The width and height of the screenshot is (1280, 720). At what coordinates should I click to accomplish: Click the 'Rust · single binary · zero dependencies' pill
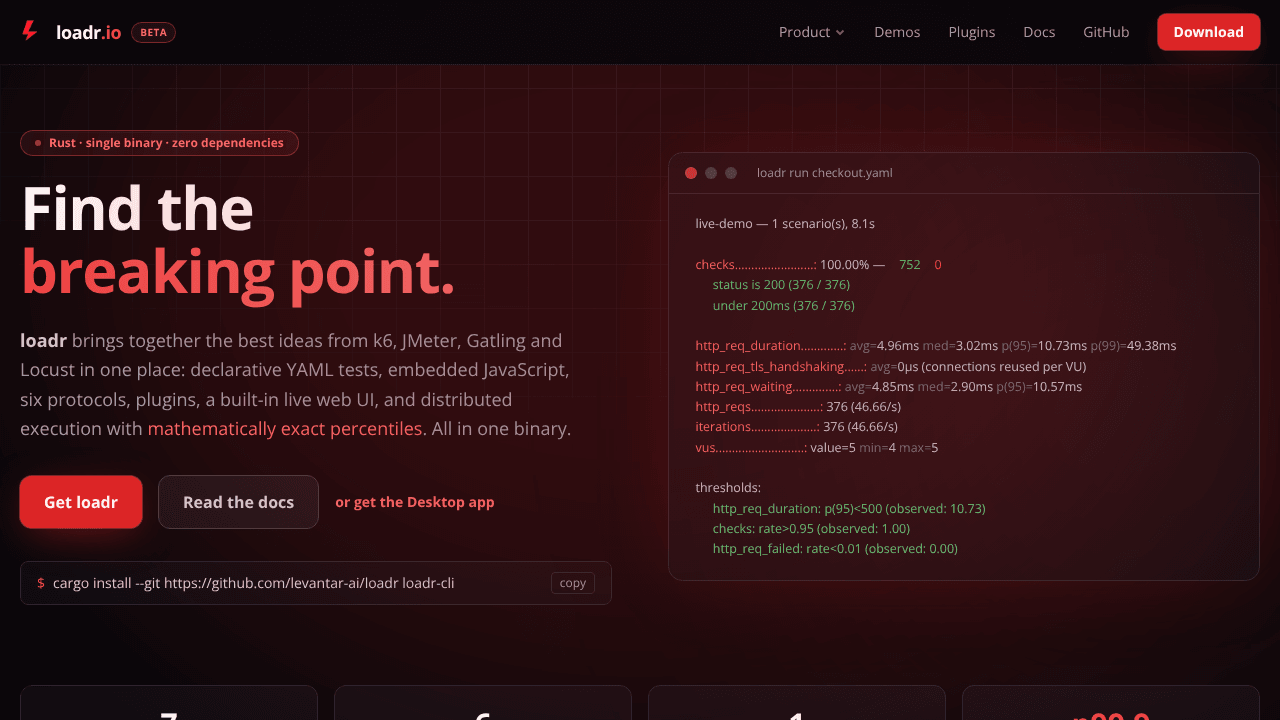159,143
